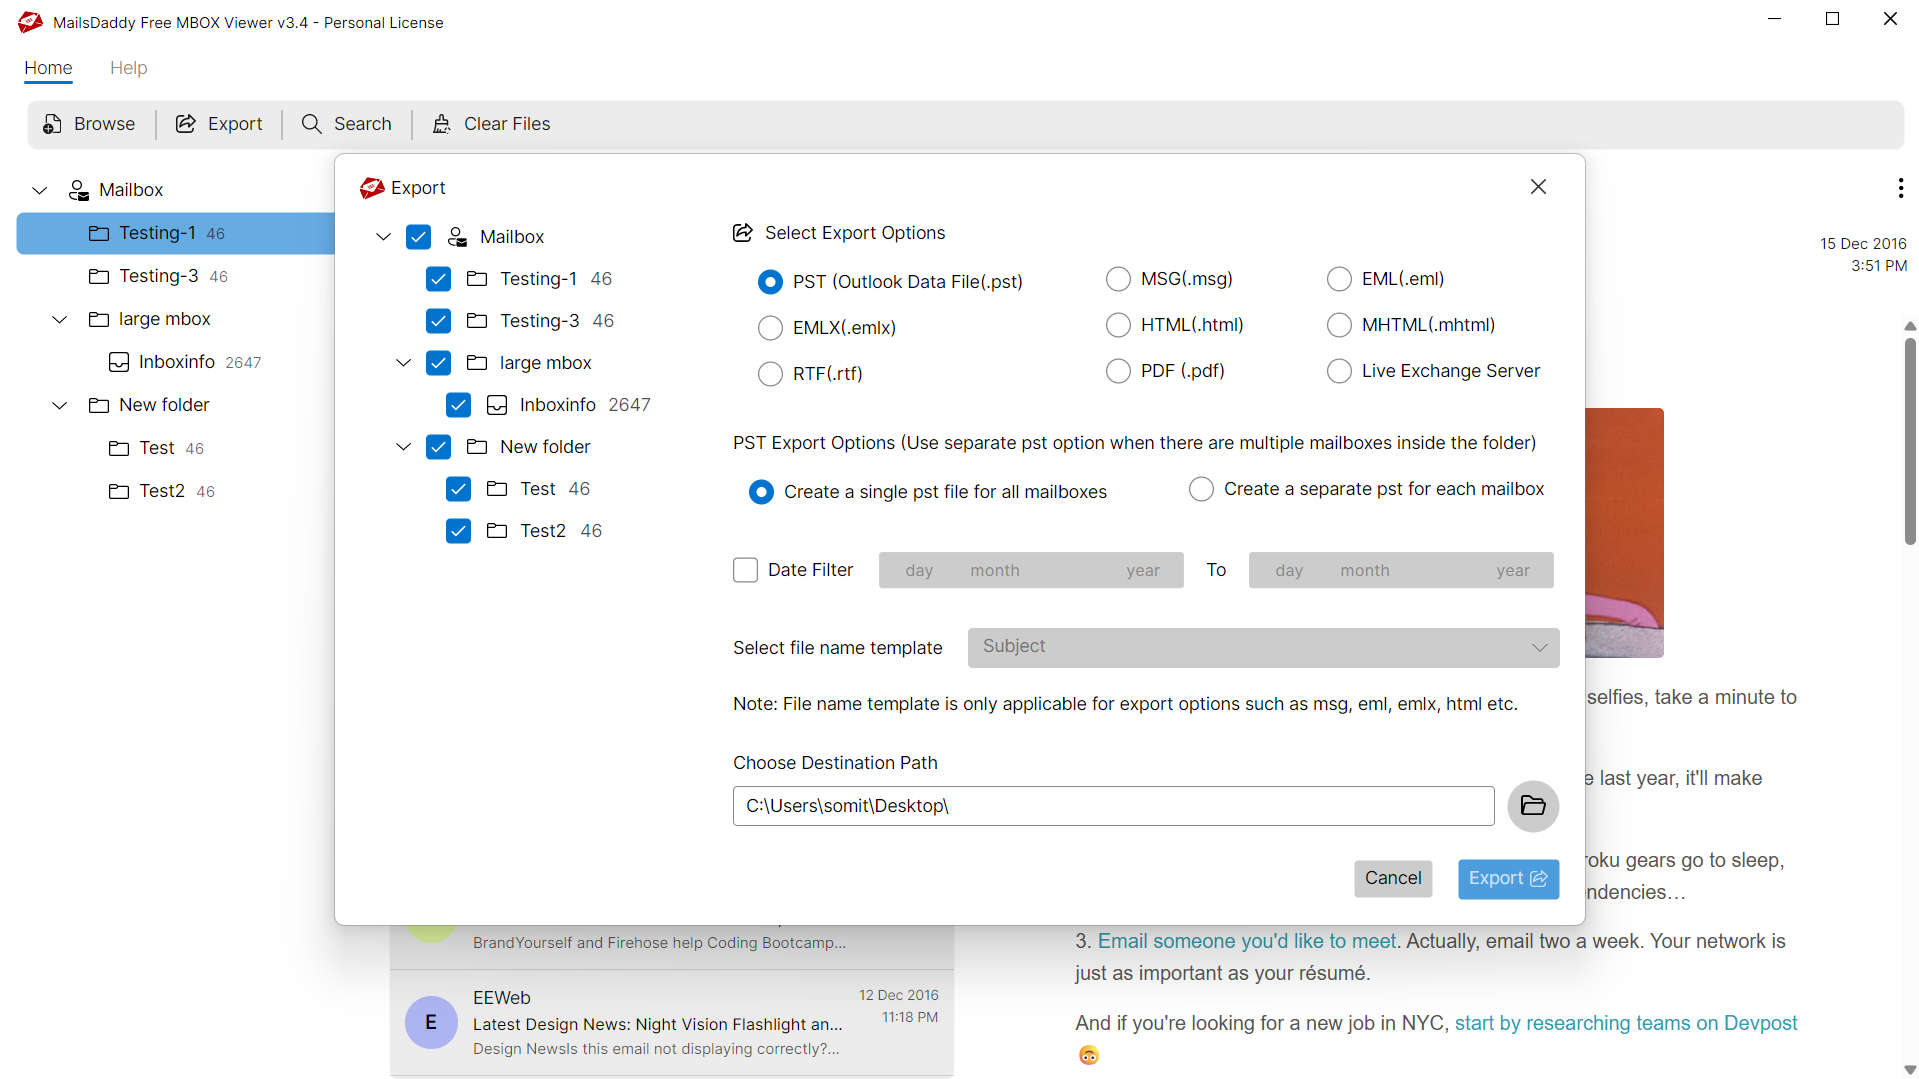Click the Test2 folder icon in left sidebar
This screenshot has width=1919, height=1079.
point(119,491)
